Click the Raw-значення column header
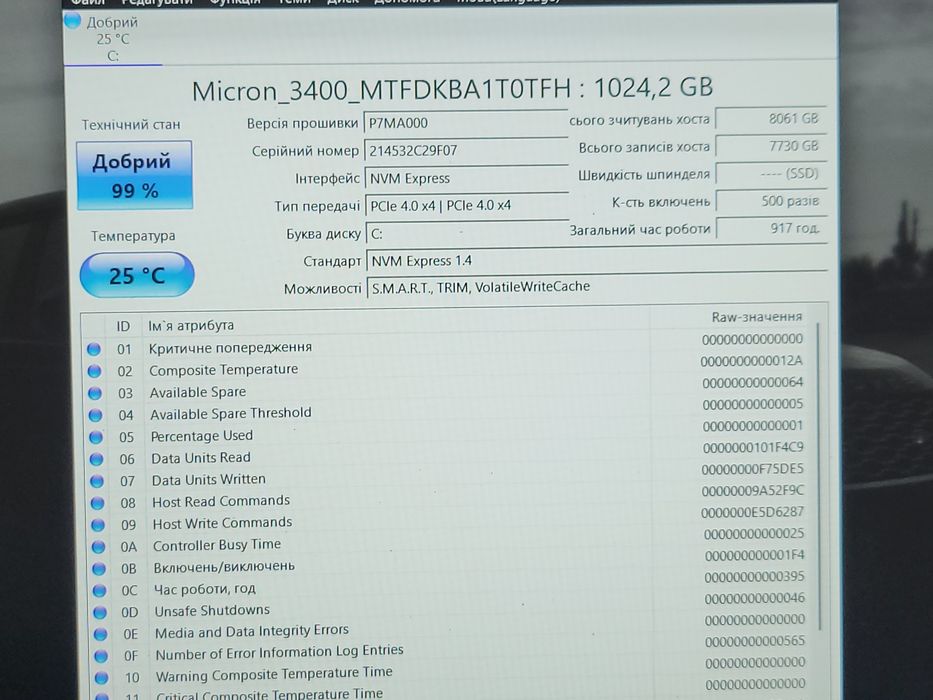The height and width of the screenshot is (700, 933). 757,317
